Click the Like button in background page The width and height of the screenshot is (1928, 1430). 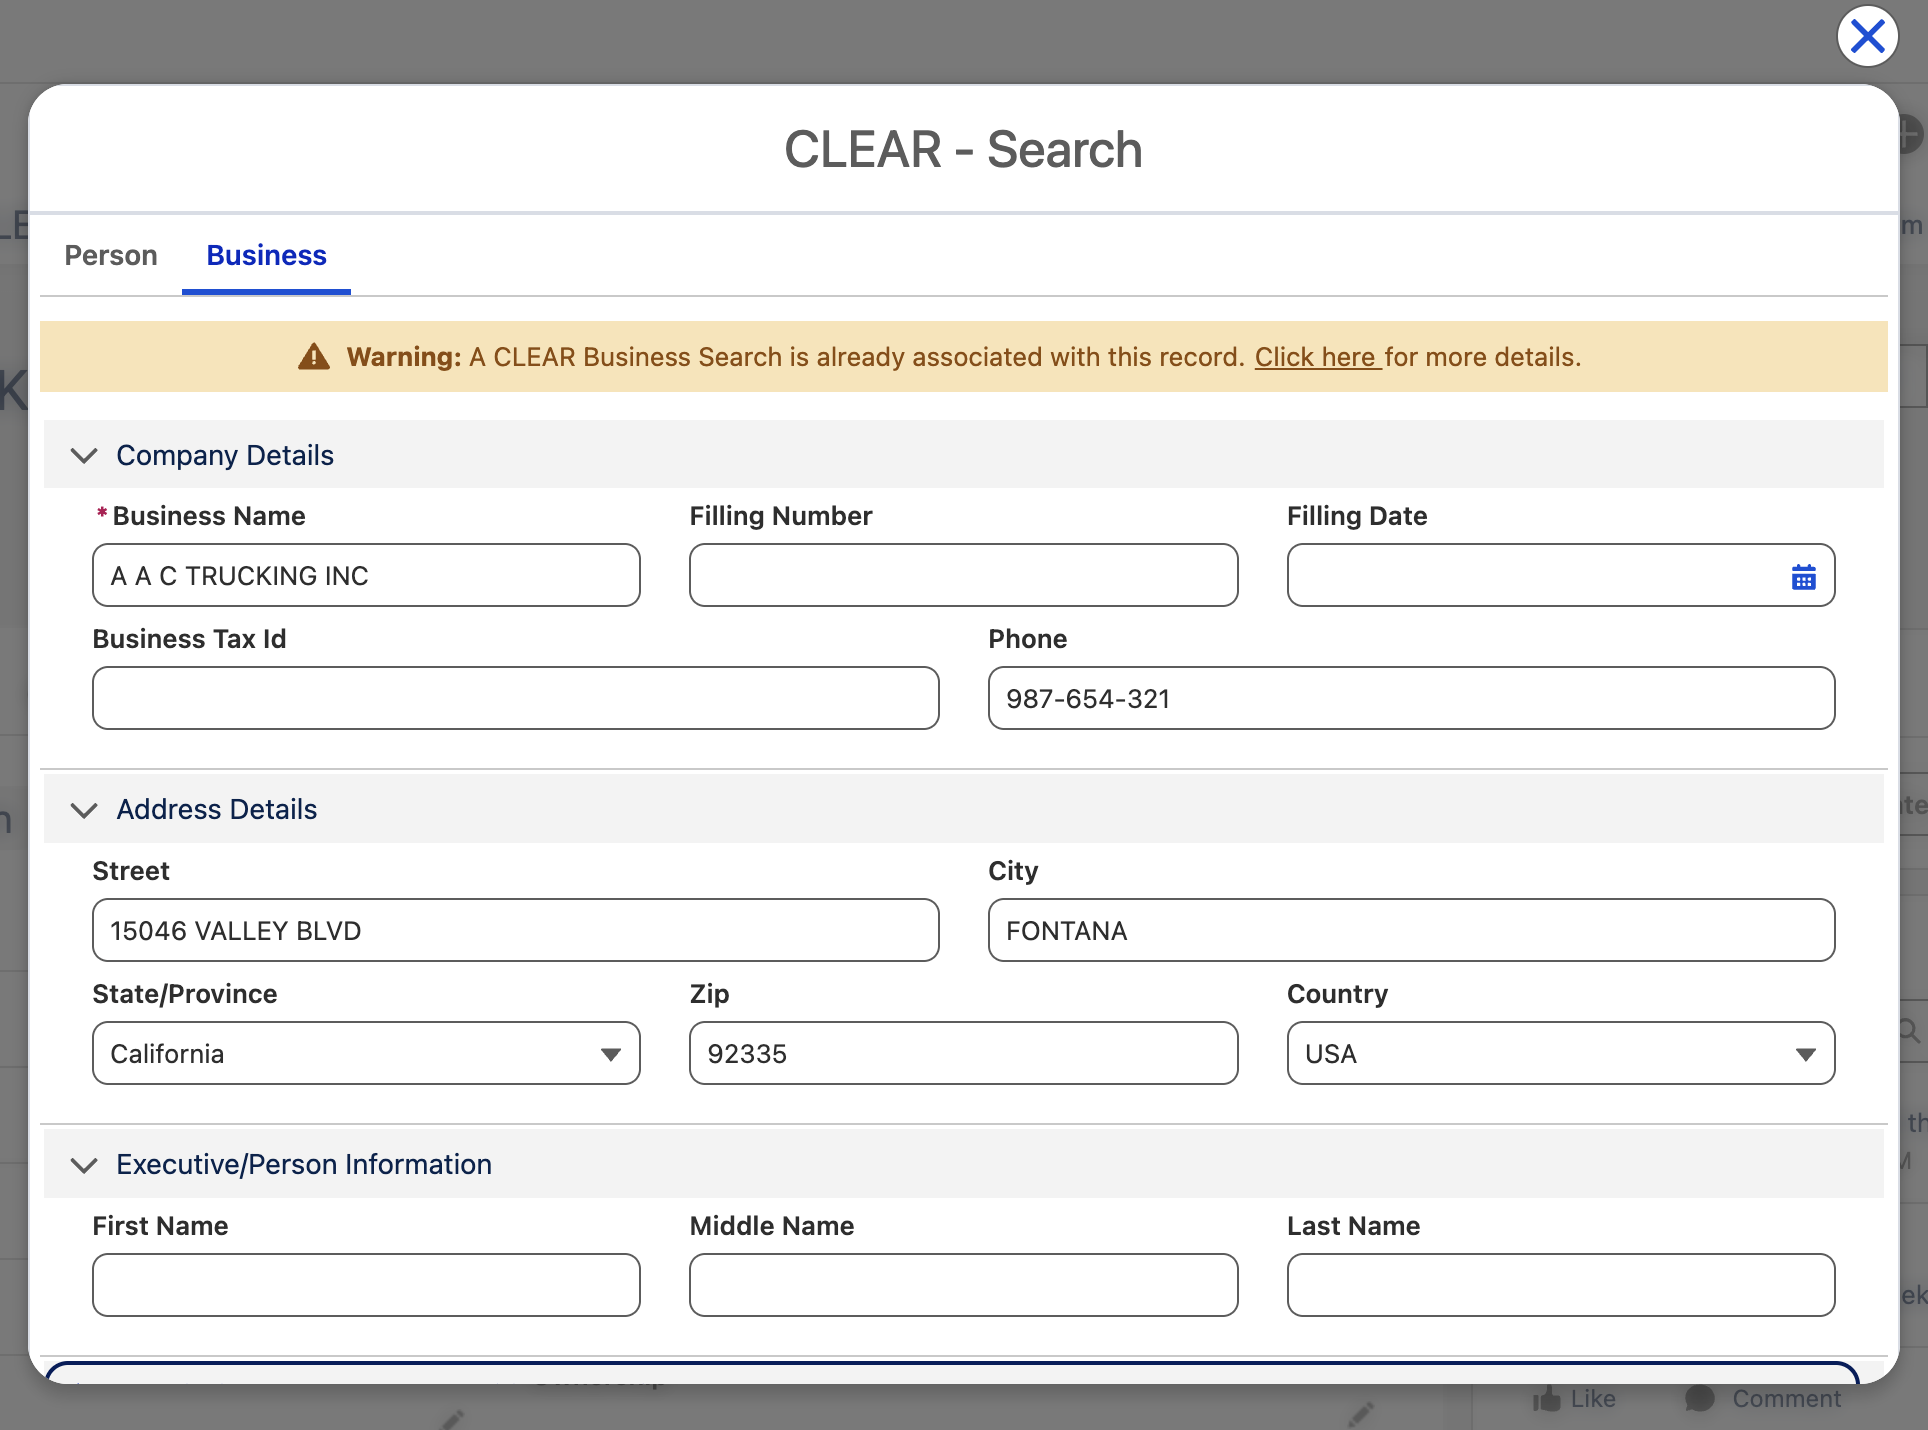1575,1399
